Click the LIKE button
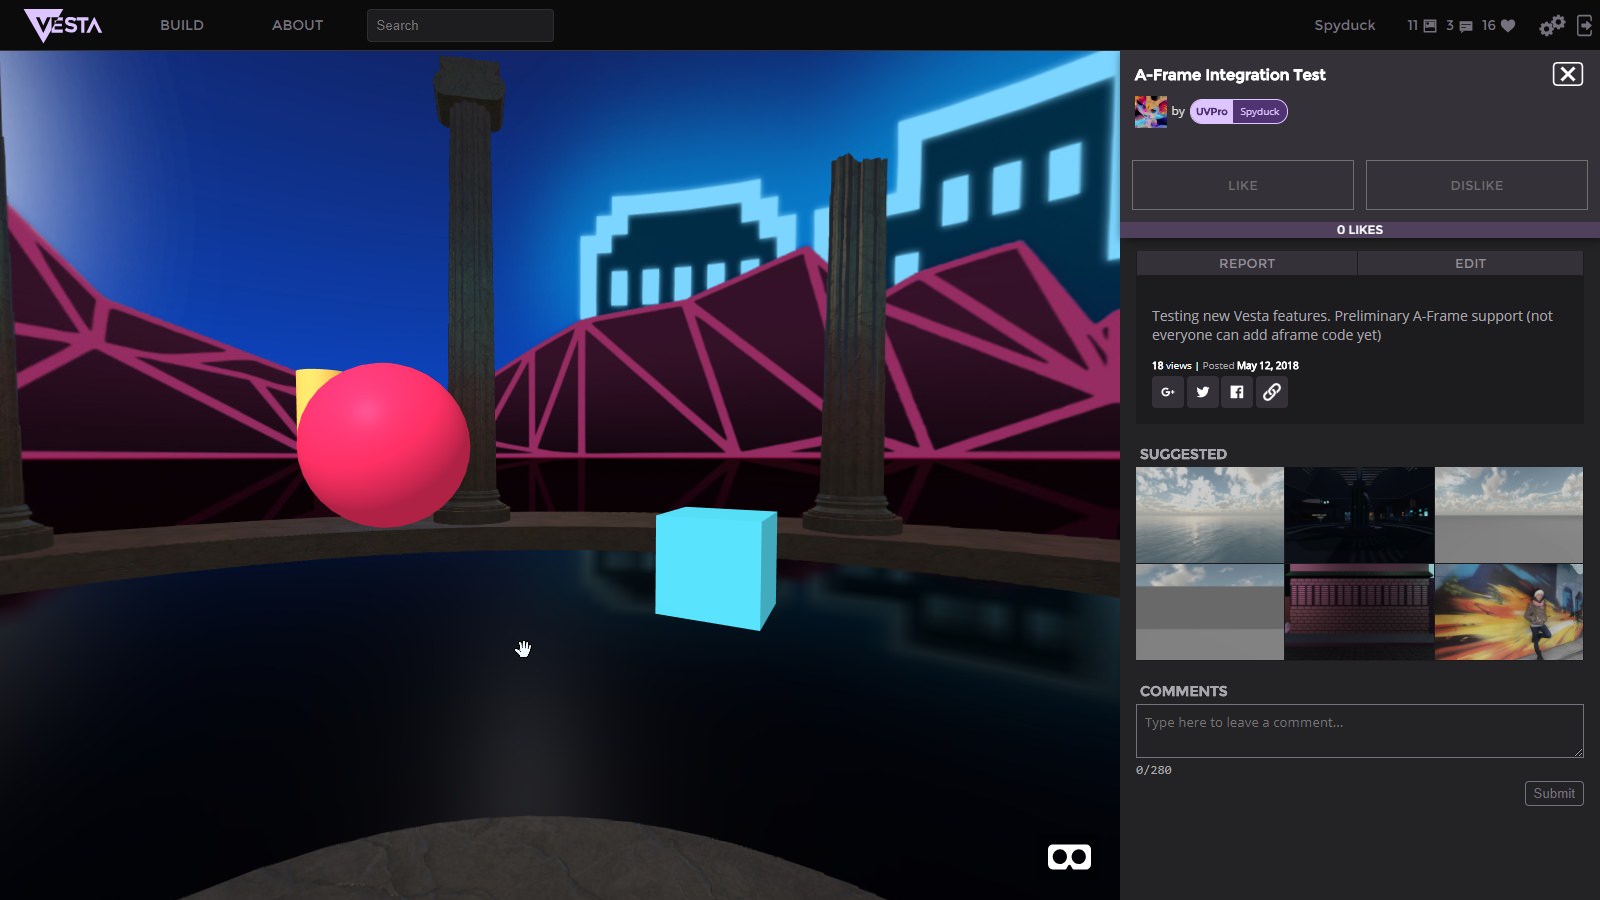Viewport: 1600px width, 900px height. [x=1242, y=185]
